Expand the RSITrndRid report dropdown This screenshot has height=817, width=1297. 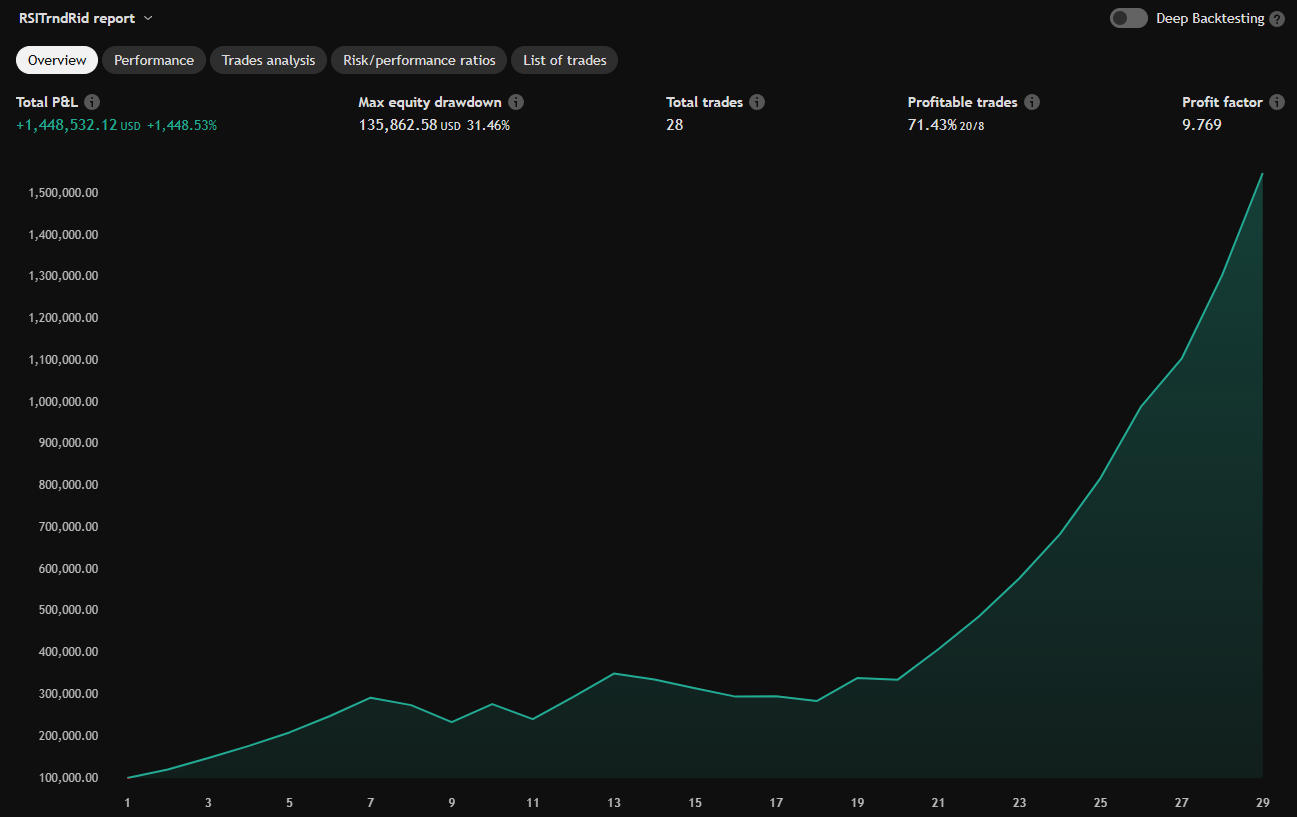(x=146, y=18)
